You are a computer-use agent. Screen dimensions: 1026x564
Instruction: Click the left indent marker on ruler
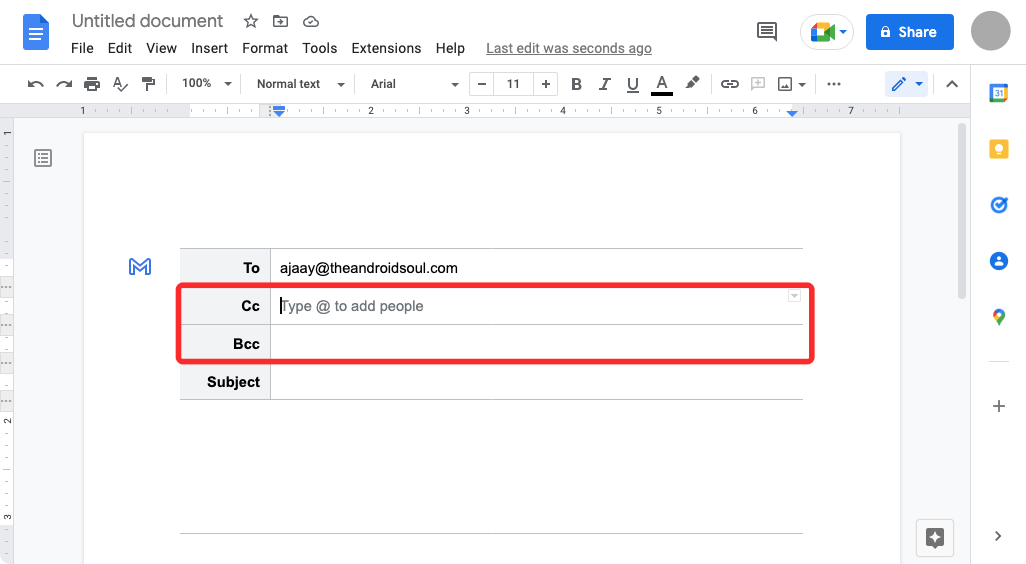[279, 113]
